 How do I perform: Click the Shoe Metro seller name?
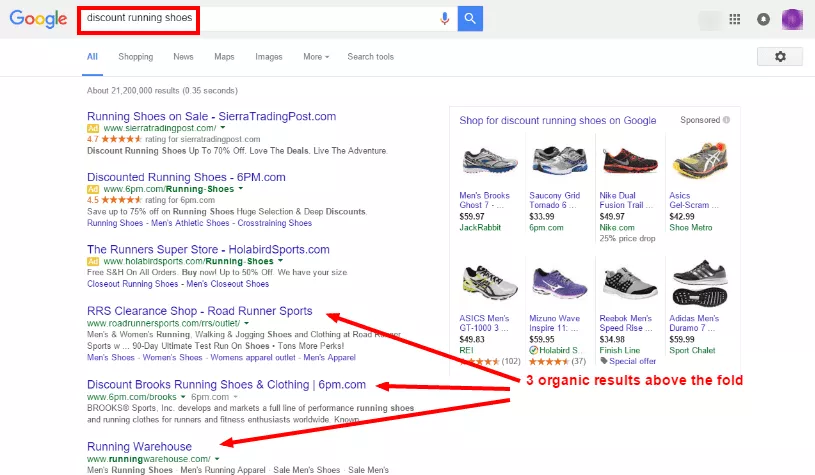tap(690, 228)
